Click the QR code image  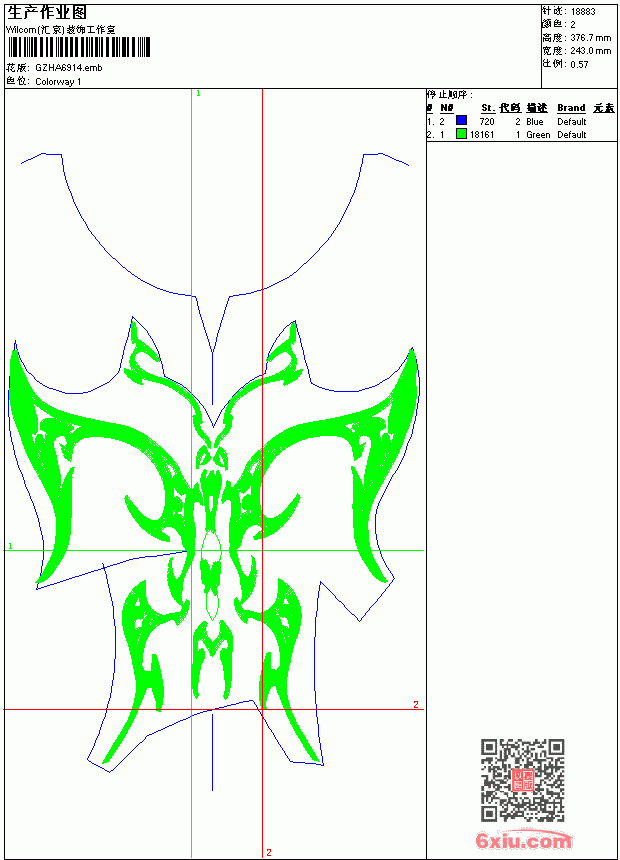point(522,780)
